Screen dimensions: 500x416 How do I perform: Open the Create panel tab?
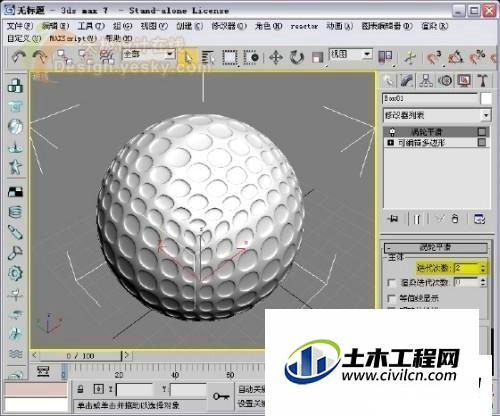tap(389, 81)
